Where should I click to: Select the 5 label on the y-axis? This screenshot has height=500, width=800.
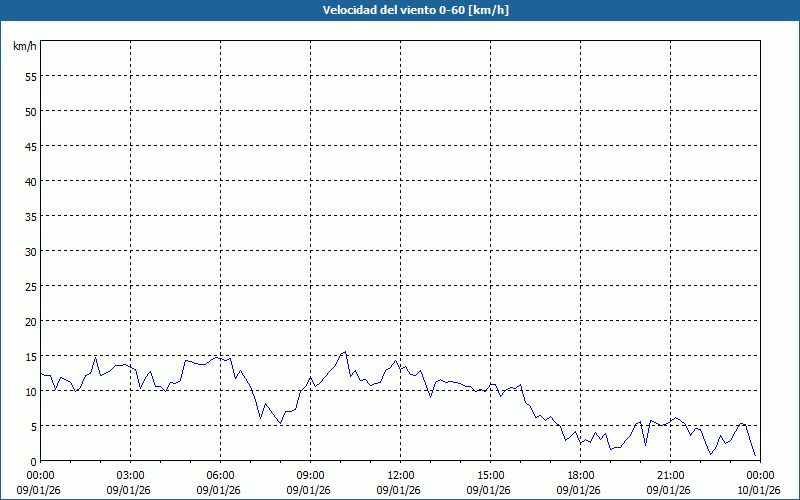tap(34, 426)
